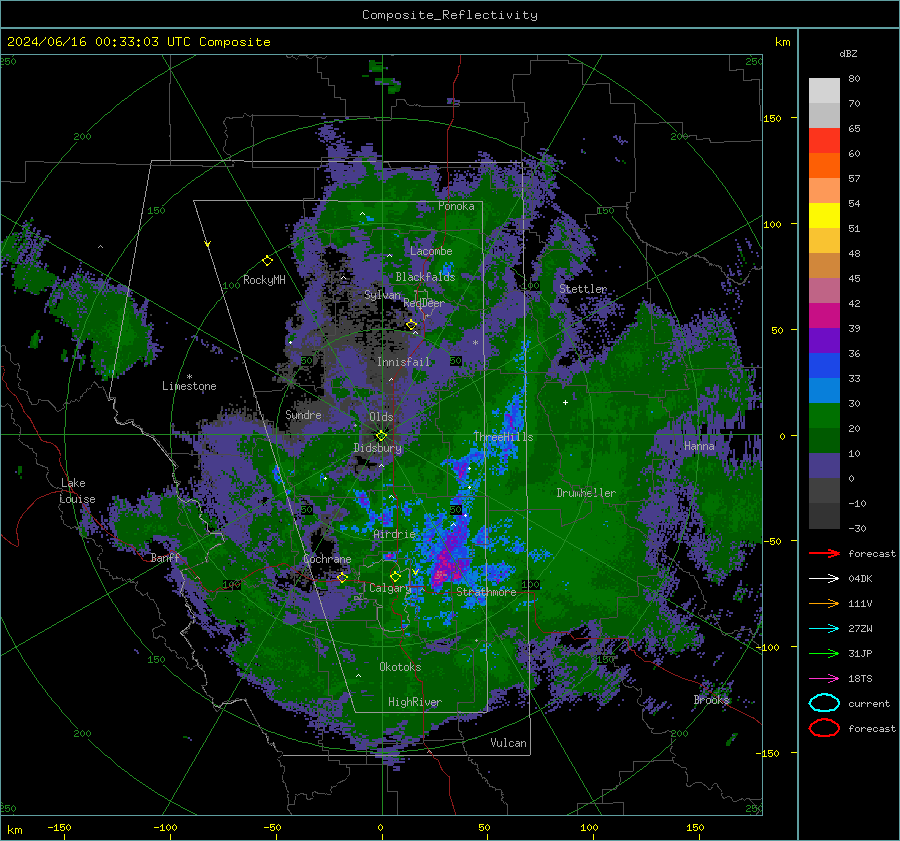Click the -150 tick on the bottom axis
The image size is (900, 841).
59,827
